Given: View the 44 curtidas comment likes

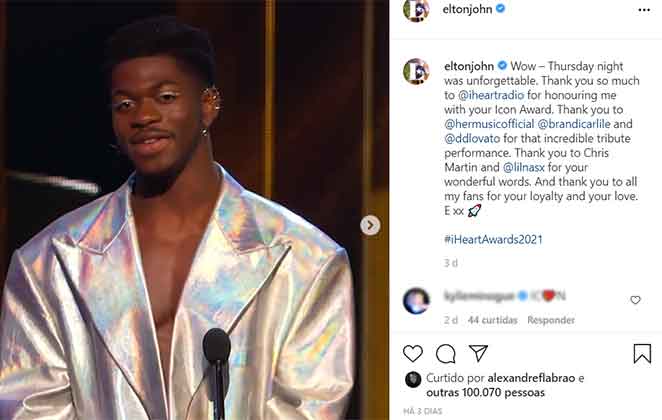Looking at the screenshot, I should pyautogui.click(x=493, y=320).
